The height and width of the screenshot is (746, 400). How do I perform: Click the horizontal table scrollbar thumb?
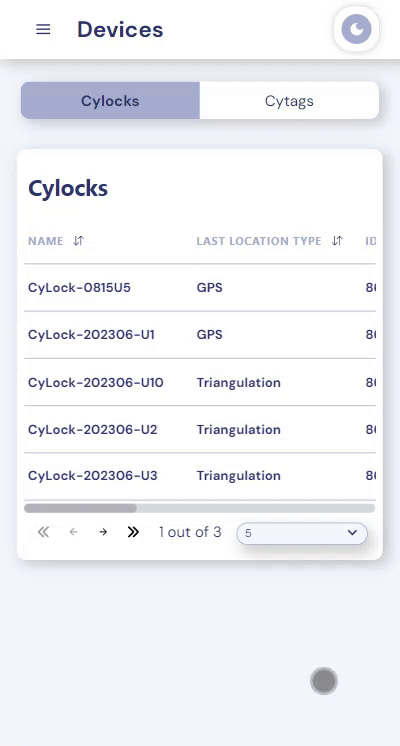80,508
